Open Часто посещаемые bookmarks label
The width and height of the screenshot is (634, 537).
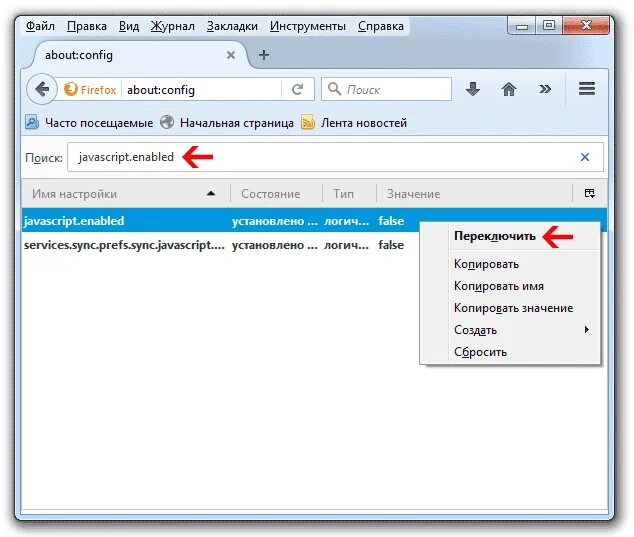(99, 123)
